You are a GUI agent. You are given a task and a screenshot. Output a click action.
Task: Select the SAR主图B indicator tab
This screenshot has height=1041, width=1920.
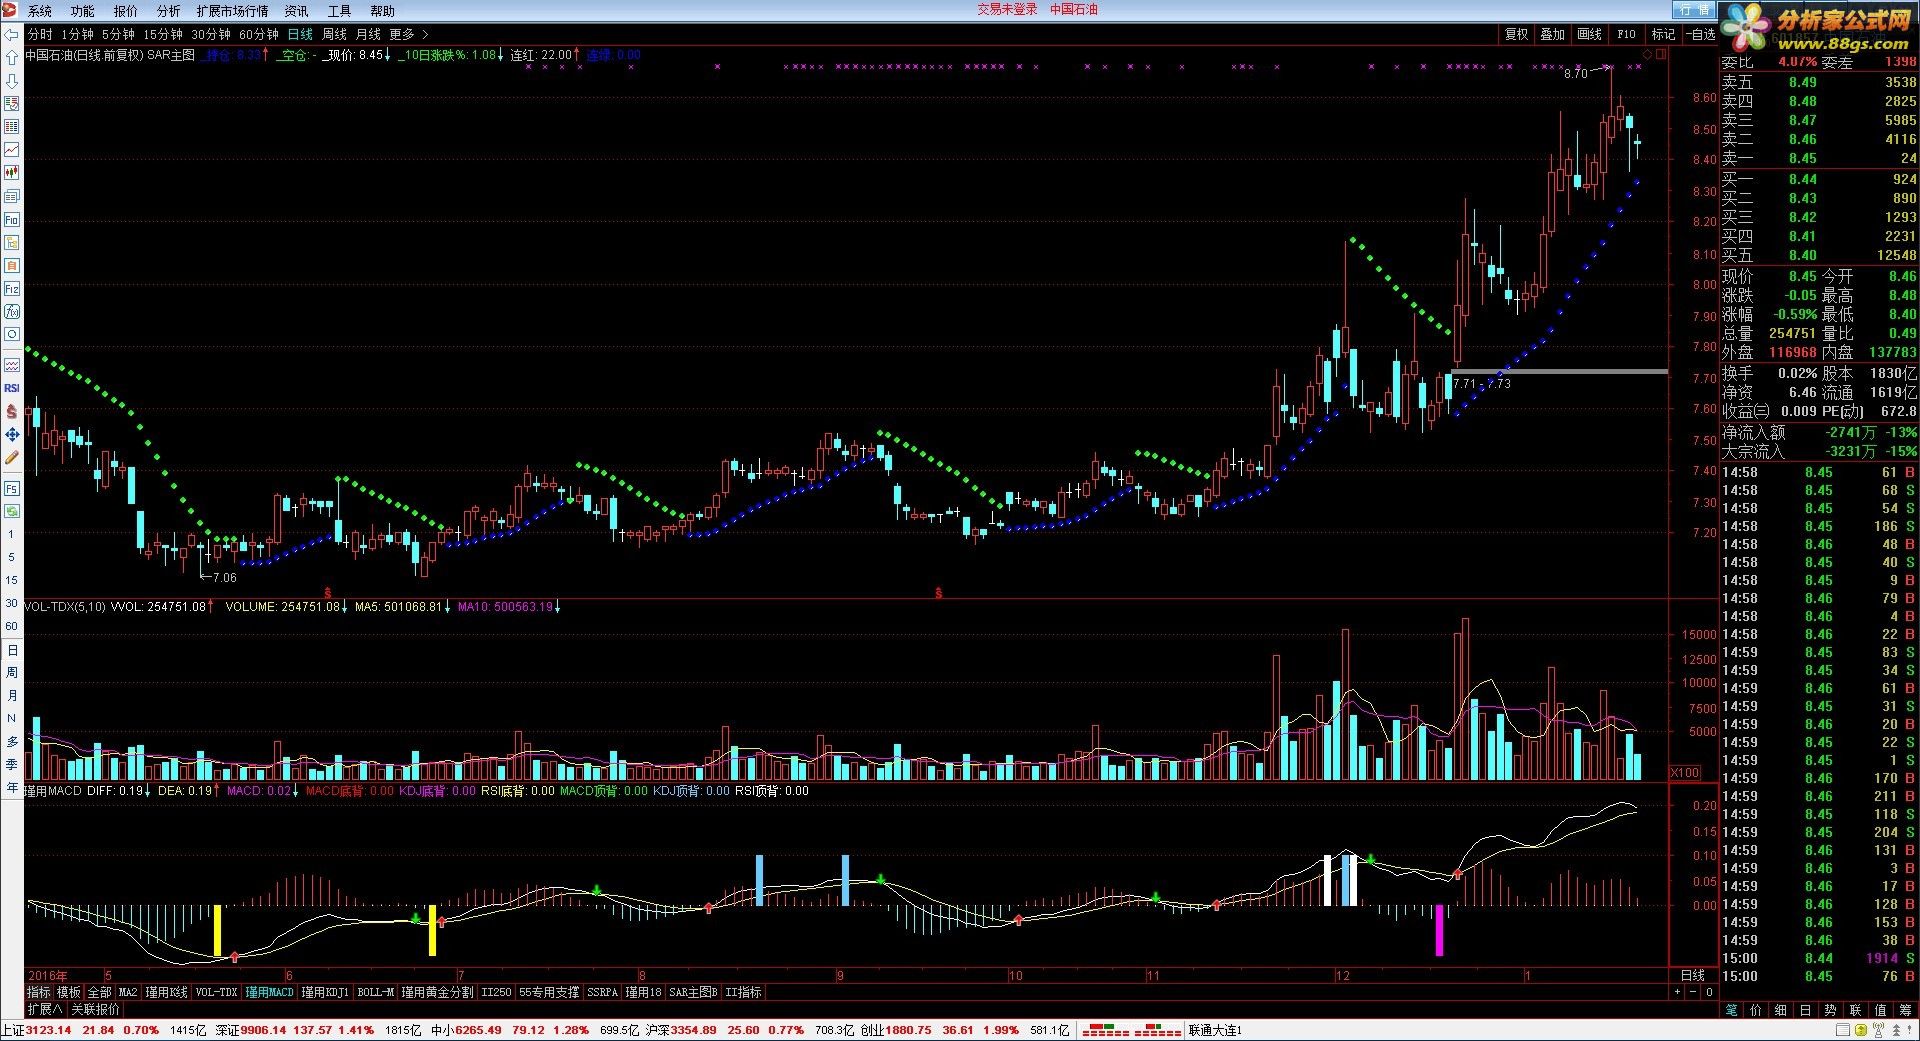(x=693, y=992)
